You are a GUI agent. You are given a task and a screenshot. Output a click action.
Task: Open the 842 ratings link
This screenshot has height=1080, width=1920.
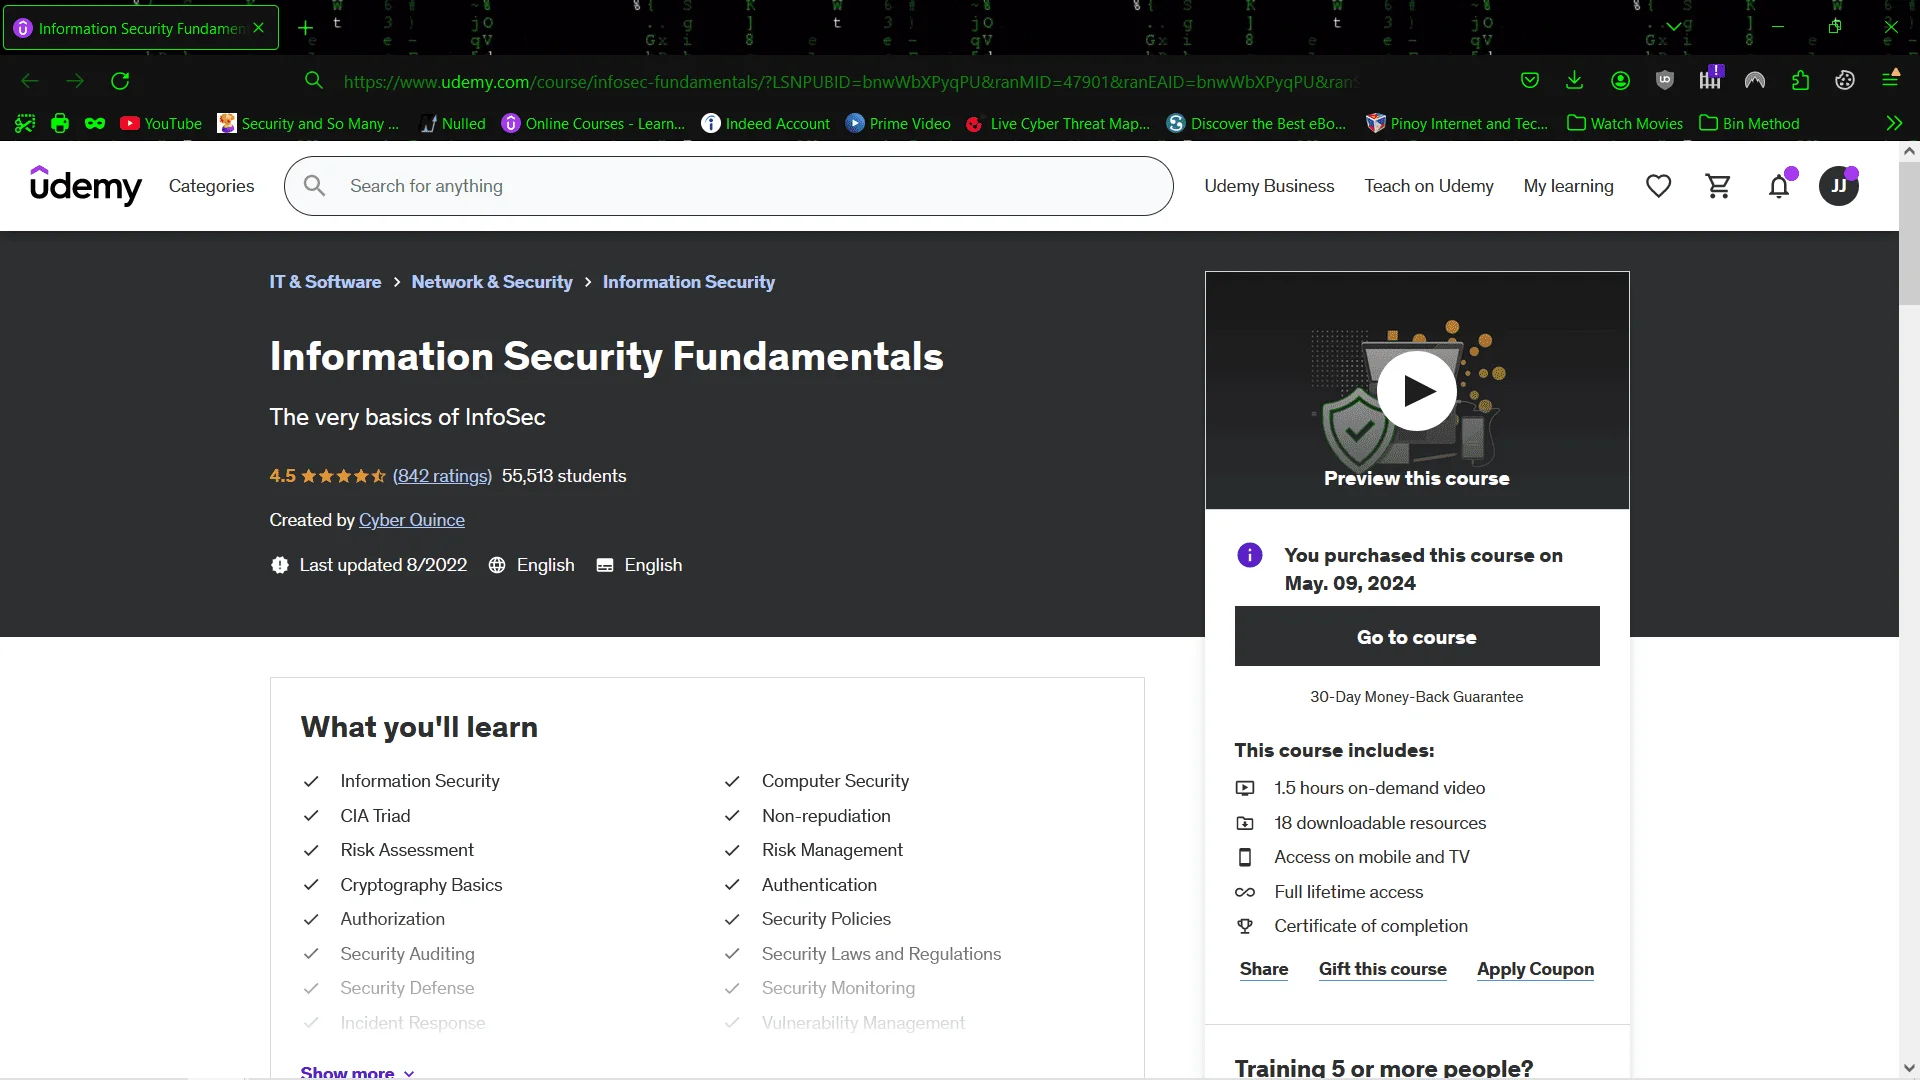442,476
